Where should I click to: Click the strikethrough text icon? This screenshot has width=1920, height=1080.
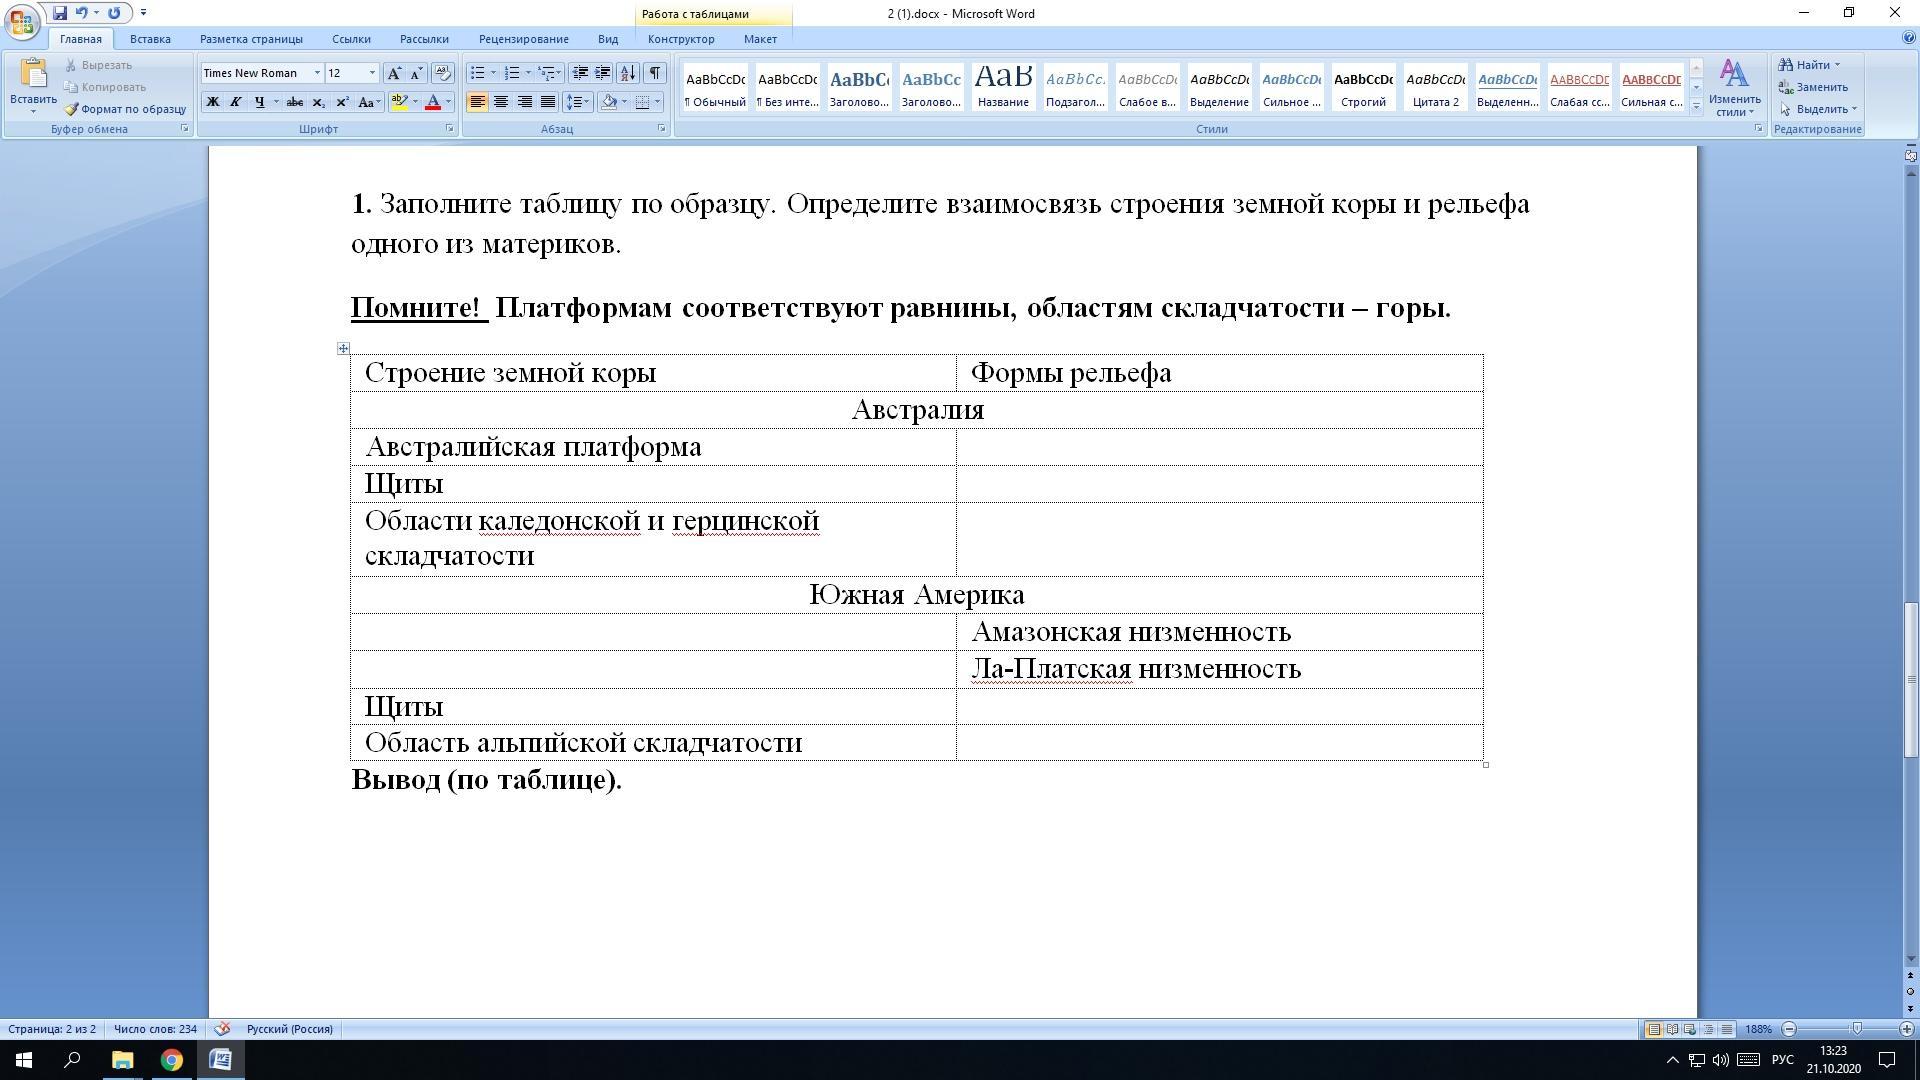[294, 102]
